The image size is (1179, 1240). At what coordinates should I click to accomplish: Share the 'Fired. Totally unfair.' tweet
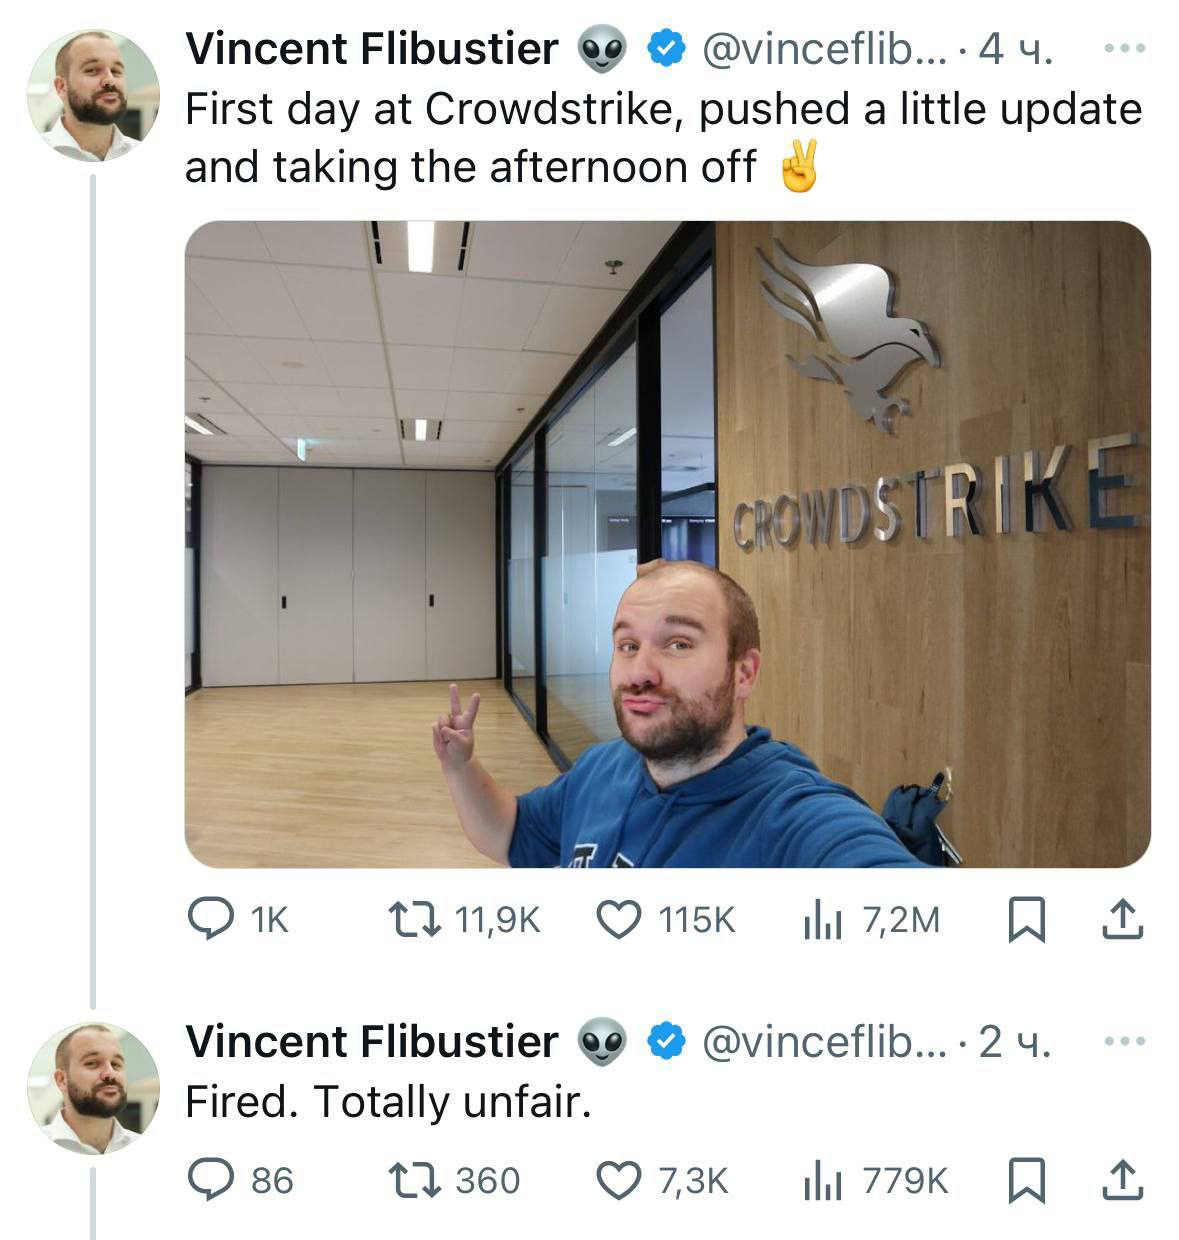pos(1120,1180)
